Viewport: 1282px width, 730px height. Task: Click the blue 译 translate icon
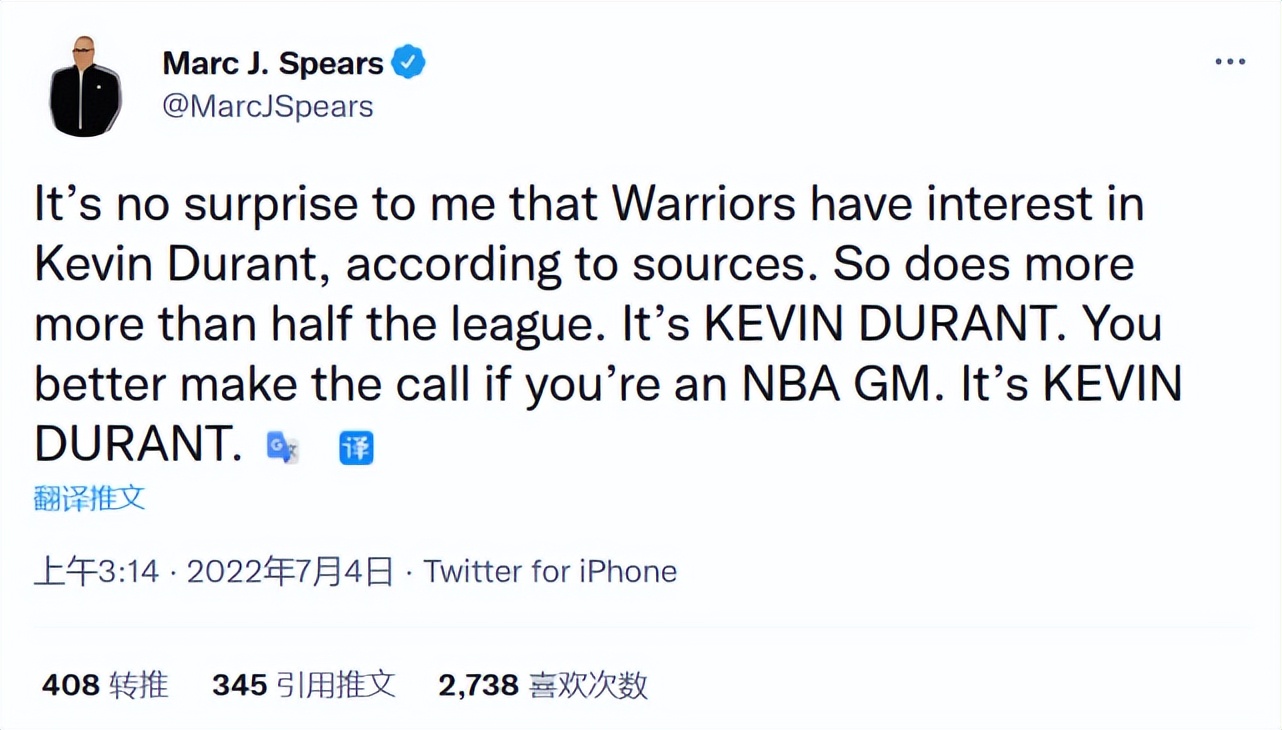click(x=356, y=447)
